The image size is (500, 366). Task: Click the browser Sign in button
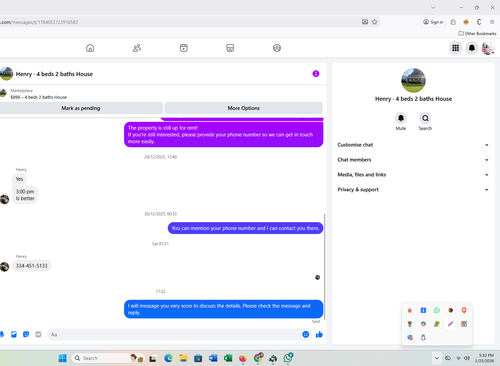click(x=433, y=22)
